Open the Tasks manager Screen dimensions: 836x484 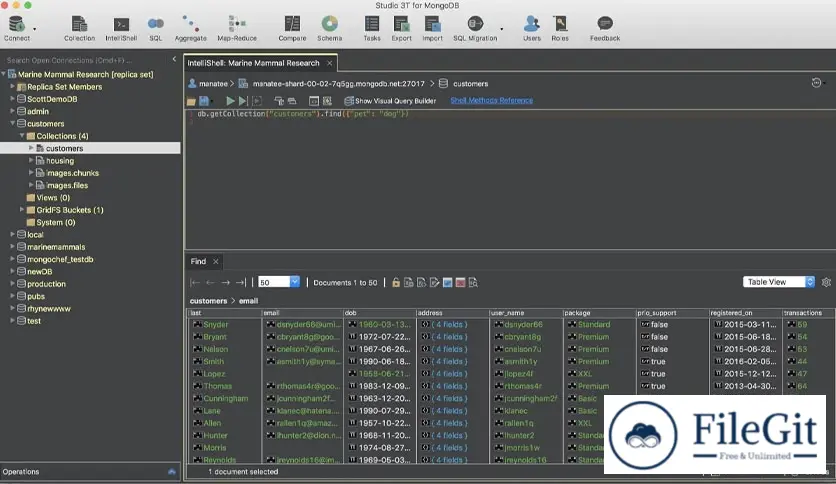[x=372, y=28]
